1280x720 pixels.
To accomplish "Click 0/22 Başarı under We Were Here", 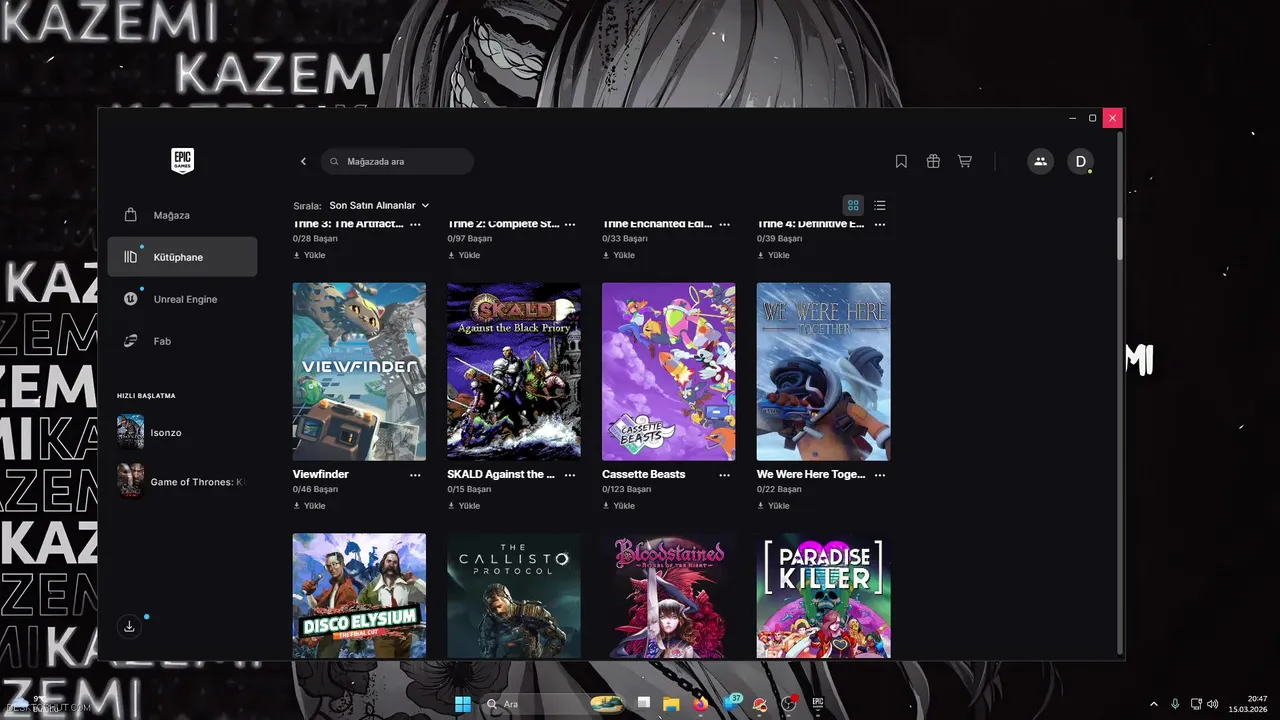I will click(x=780, y=490).
